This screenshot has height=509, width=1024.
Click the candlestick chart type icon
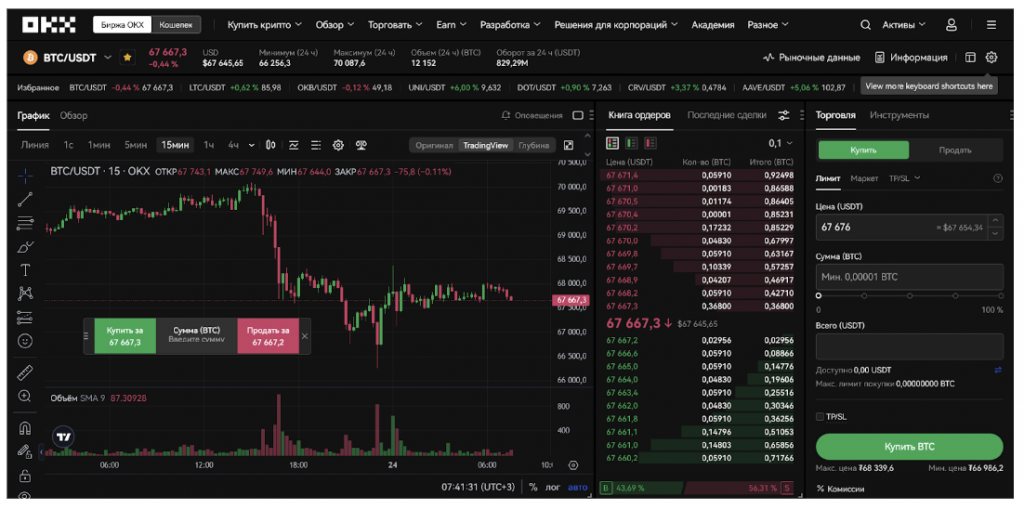pyautogui.click(x=270, y=145)
